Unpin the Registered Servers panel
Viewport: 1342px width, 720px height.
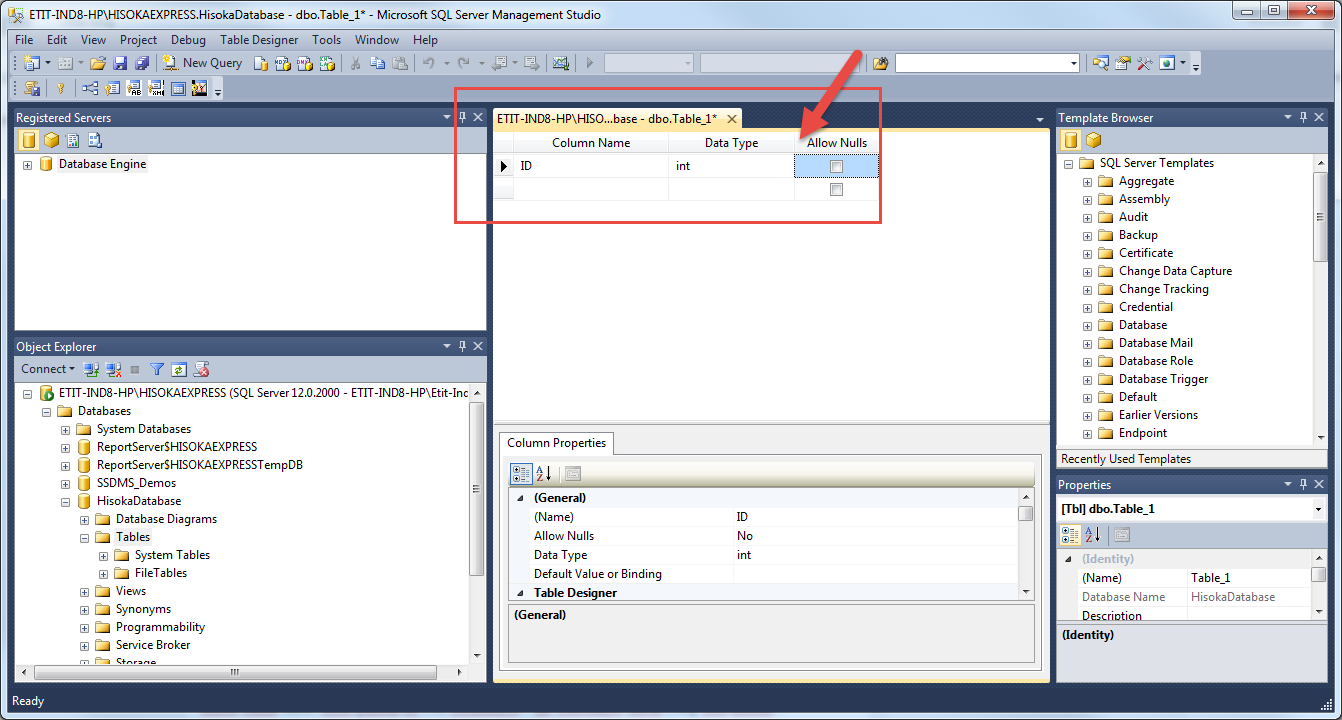click(x=461, y=117)
